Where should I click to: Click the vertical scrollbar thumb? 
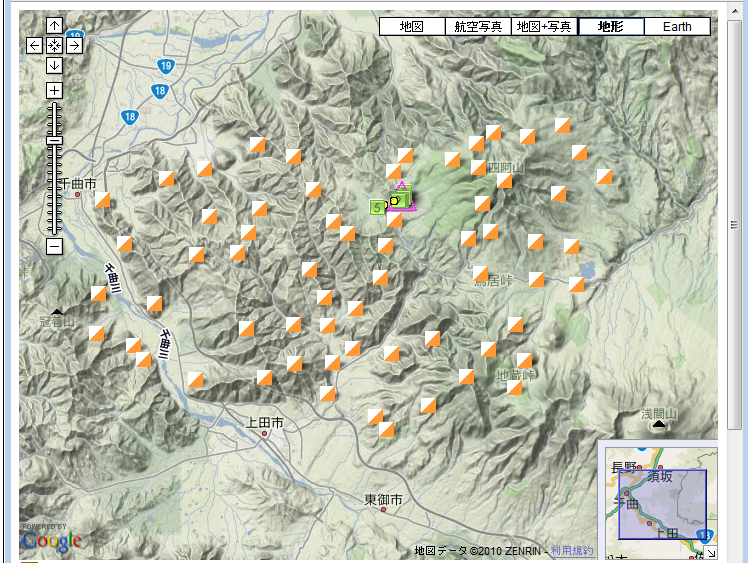734,224
